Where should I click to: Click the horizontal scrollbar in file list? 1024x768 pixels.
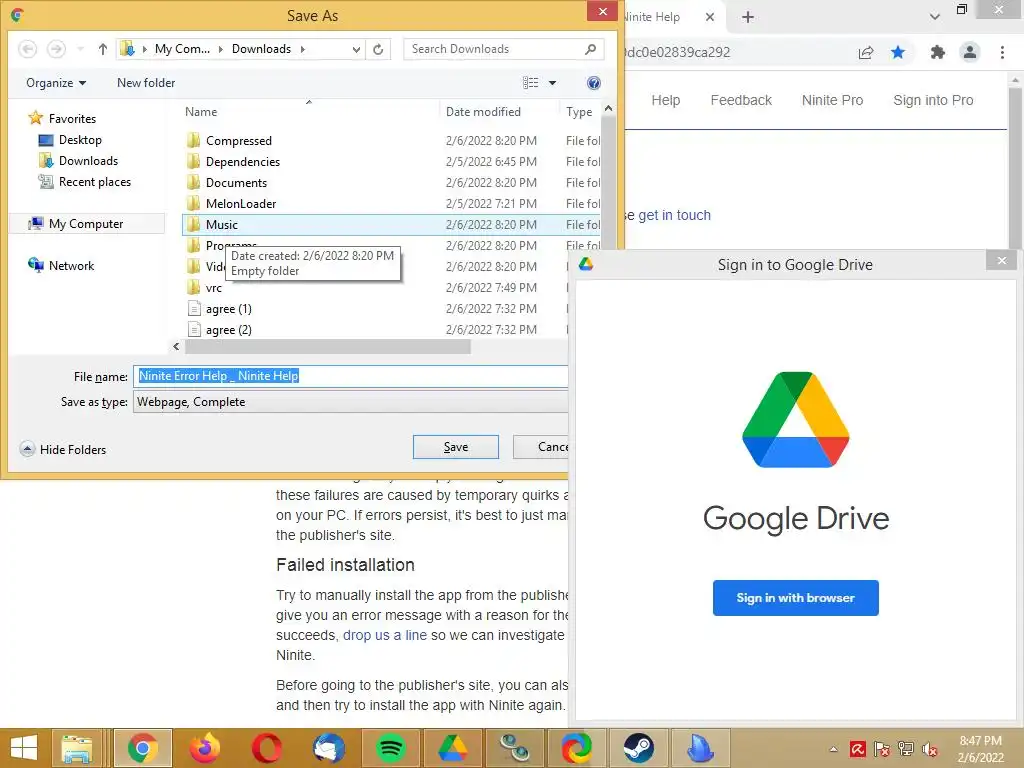tap(327, 347)
